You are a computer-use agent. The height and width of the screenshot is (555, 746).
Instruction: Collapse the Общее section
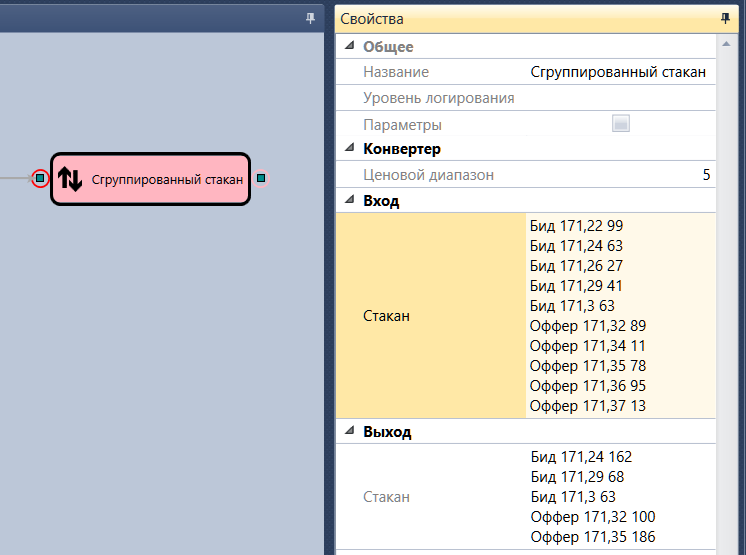[x=350, y=46]
